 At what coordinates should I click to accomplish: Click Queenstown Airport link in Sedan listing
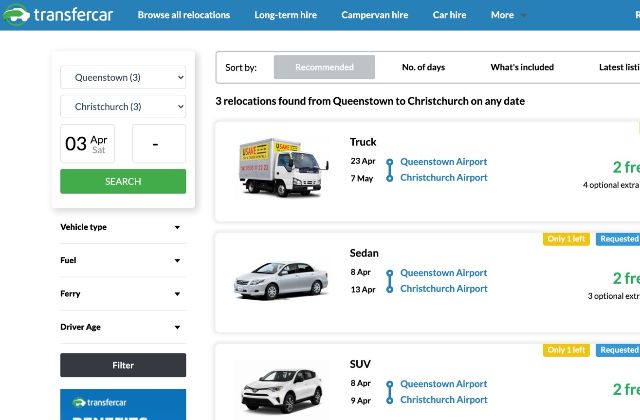[x=443, y=273]
